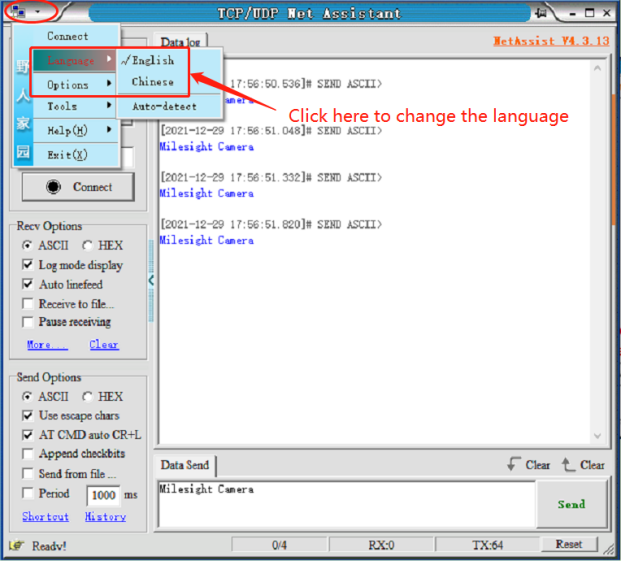Choose Connect in the popup menu
The width and height of the screenshot is (621, 561).
[68, 36]
